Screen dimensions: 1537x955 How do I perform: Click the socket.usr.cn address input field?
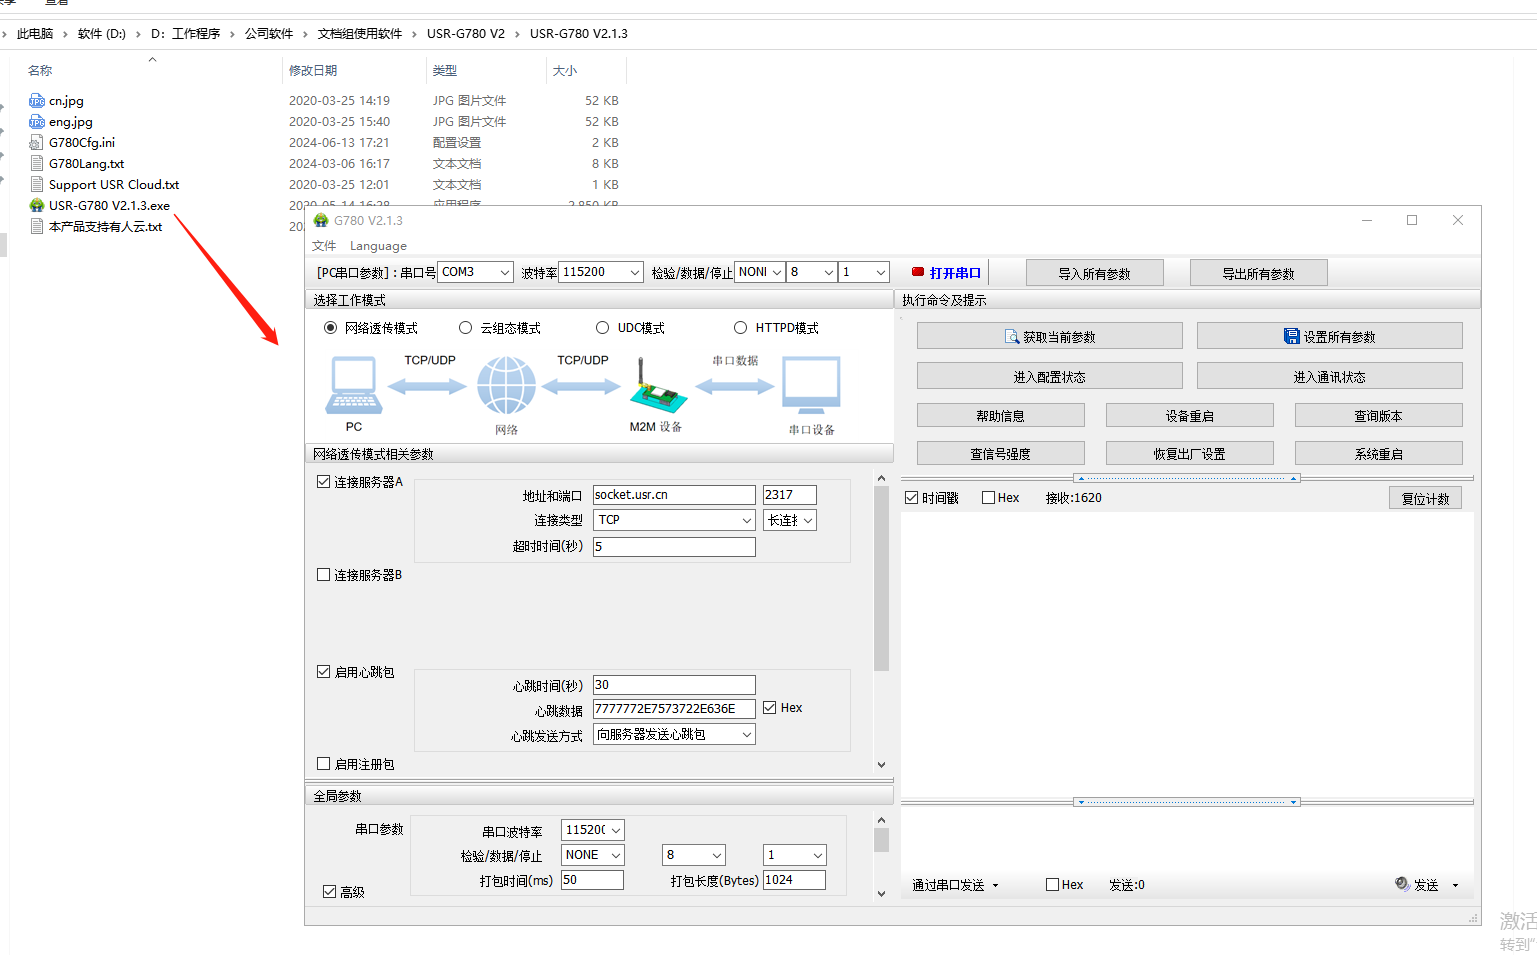tap(673, 495)
